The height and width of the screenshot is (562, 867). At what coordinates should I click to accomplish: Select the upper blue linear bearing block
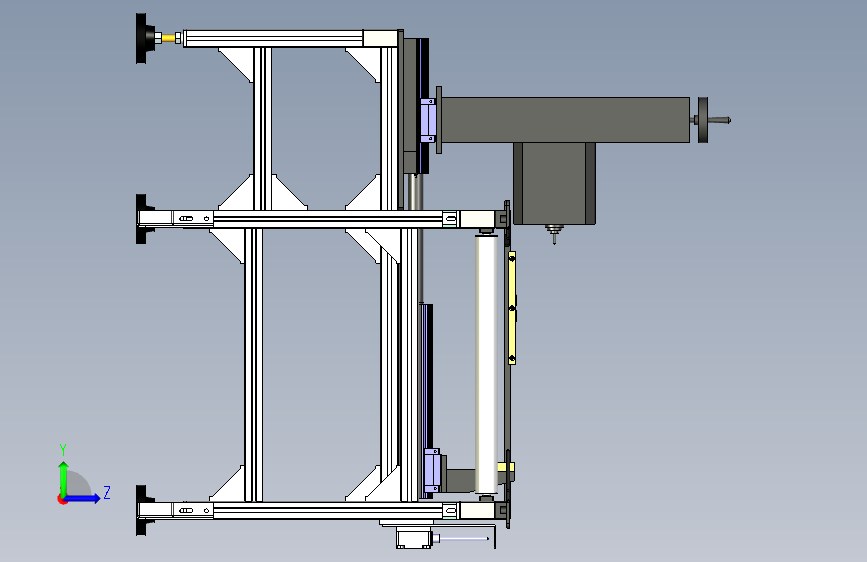(428, 120)
